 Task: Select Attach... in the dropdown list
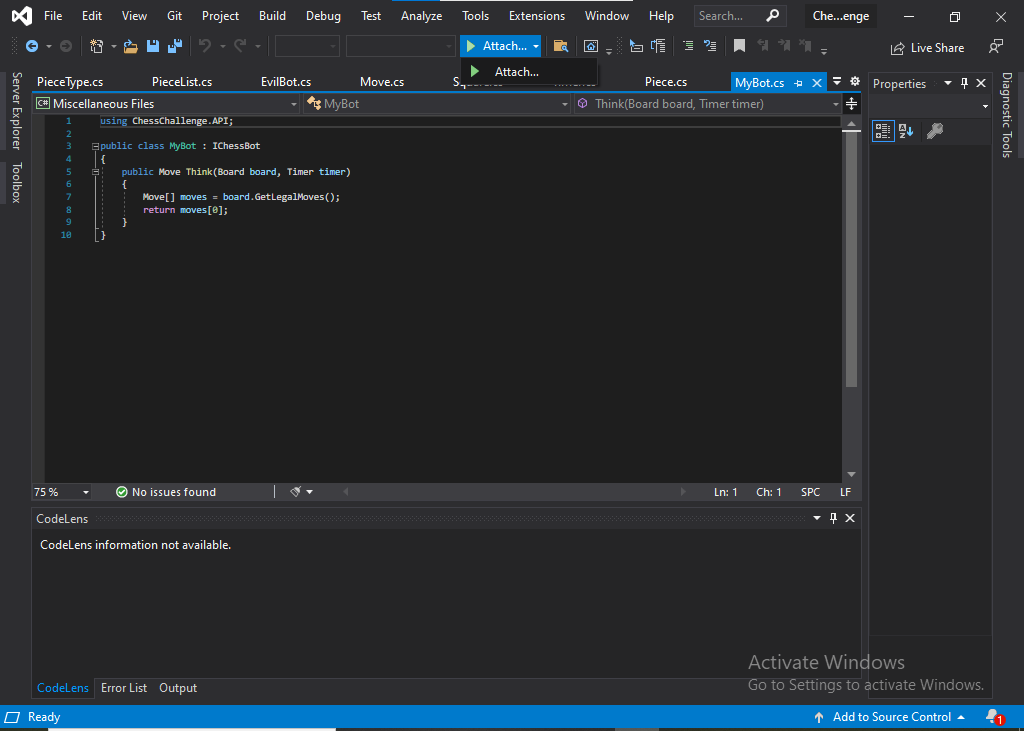[528, 72]
